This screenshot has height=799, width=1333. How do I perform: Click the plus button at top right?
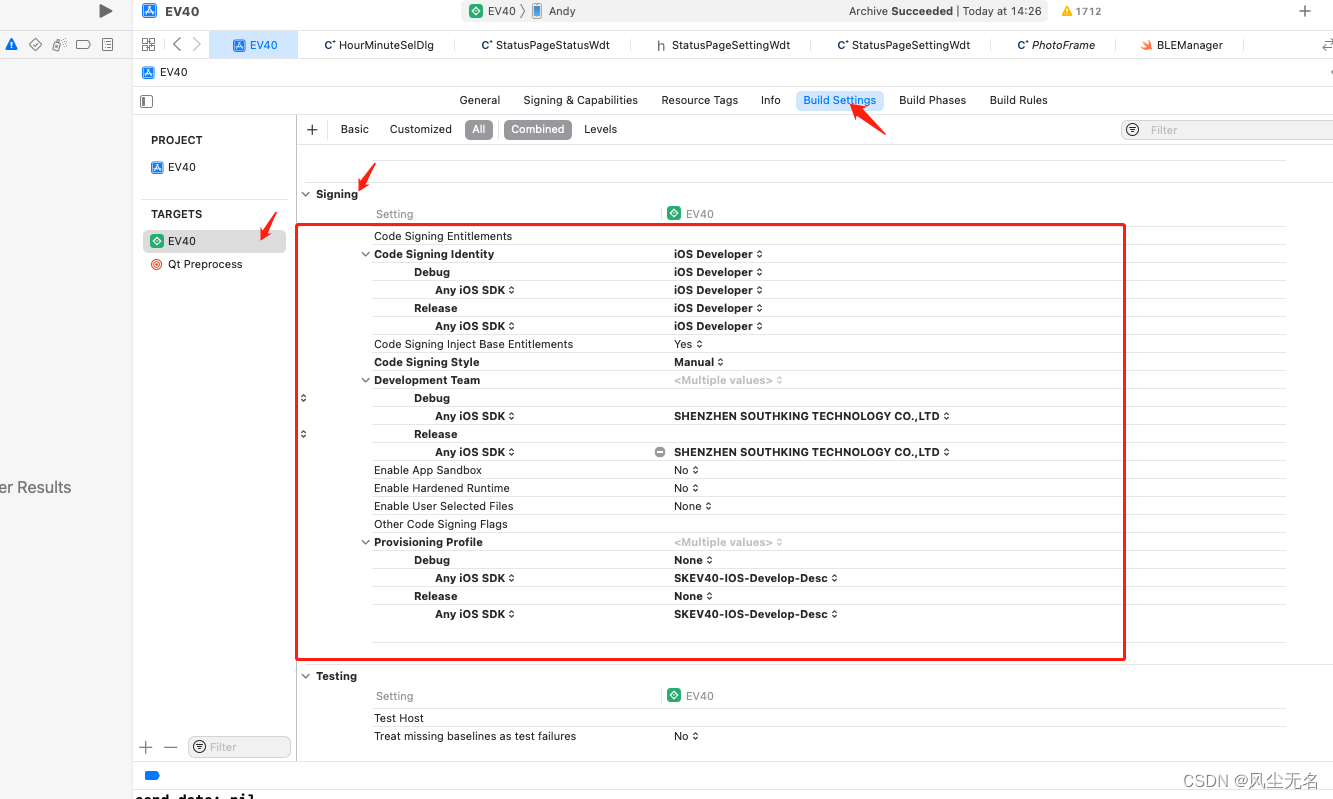pos(1304,11)
